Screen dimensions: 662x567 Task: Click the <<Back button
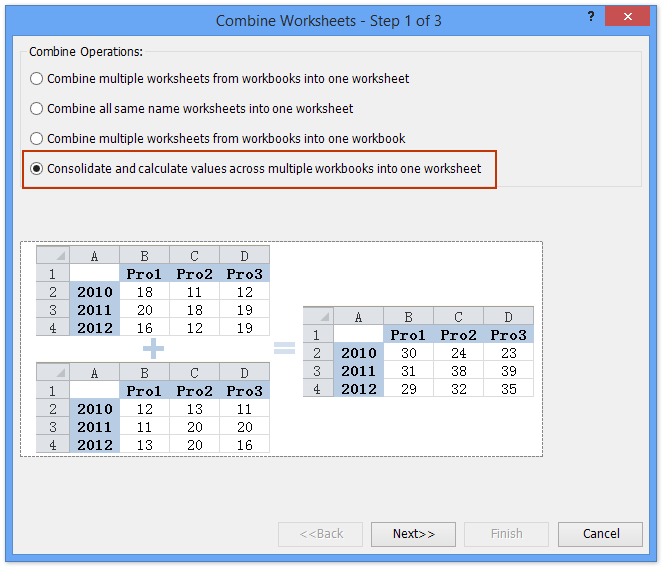point(320,534)
